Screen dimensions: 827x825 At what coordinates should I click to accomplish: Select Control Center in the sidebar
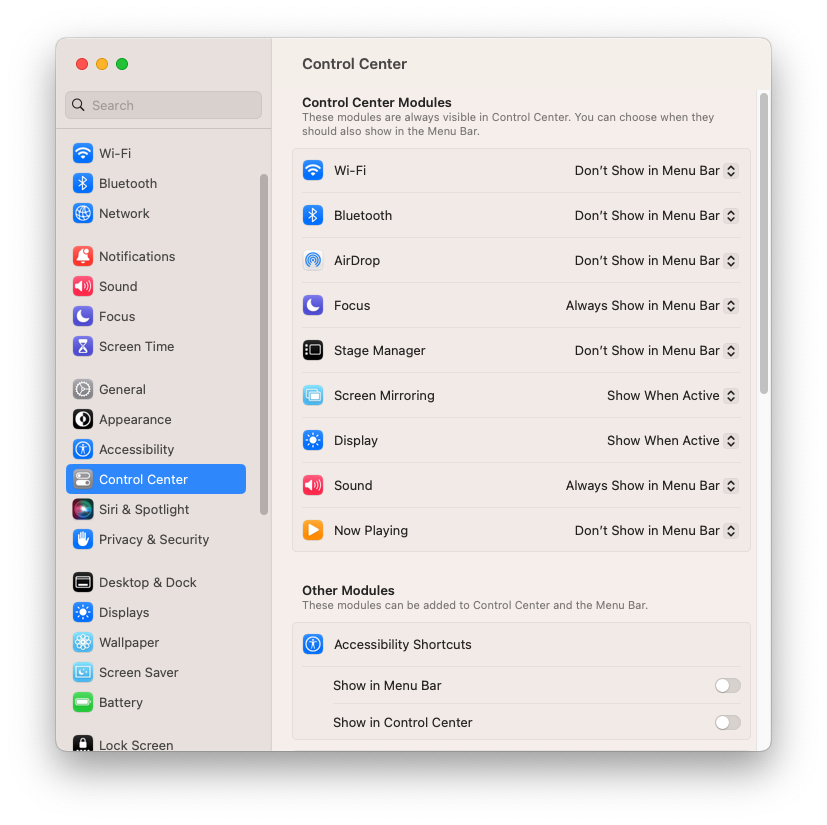(156, 479)
